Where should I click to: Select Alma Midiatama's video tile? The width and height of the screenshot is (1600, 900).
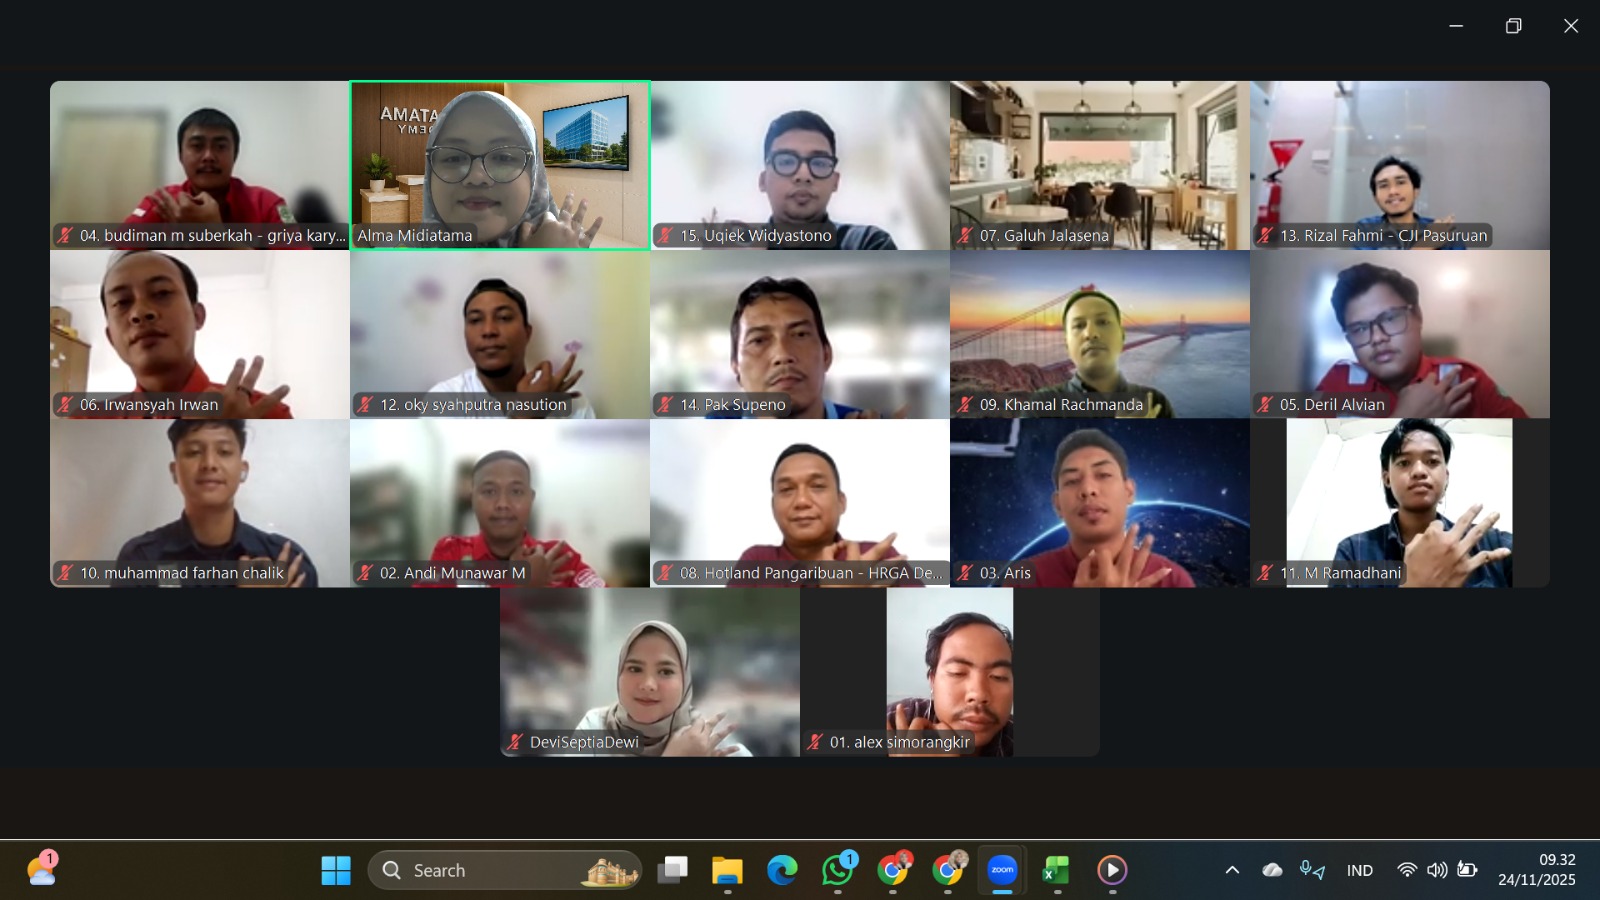pyautogui.click(x=500, y=165)
